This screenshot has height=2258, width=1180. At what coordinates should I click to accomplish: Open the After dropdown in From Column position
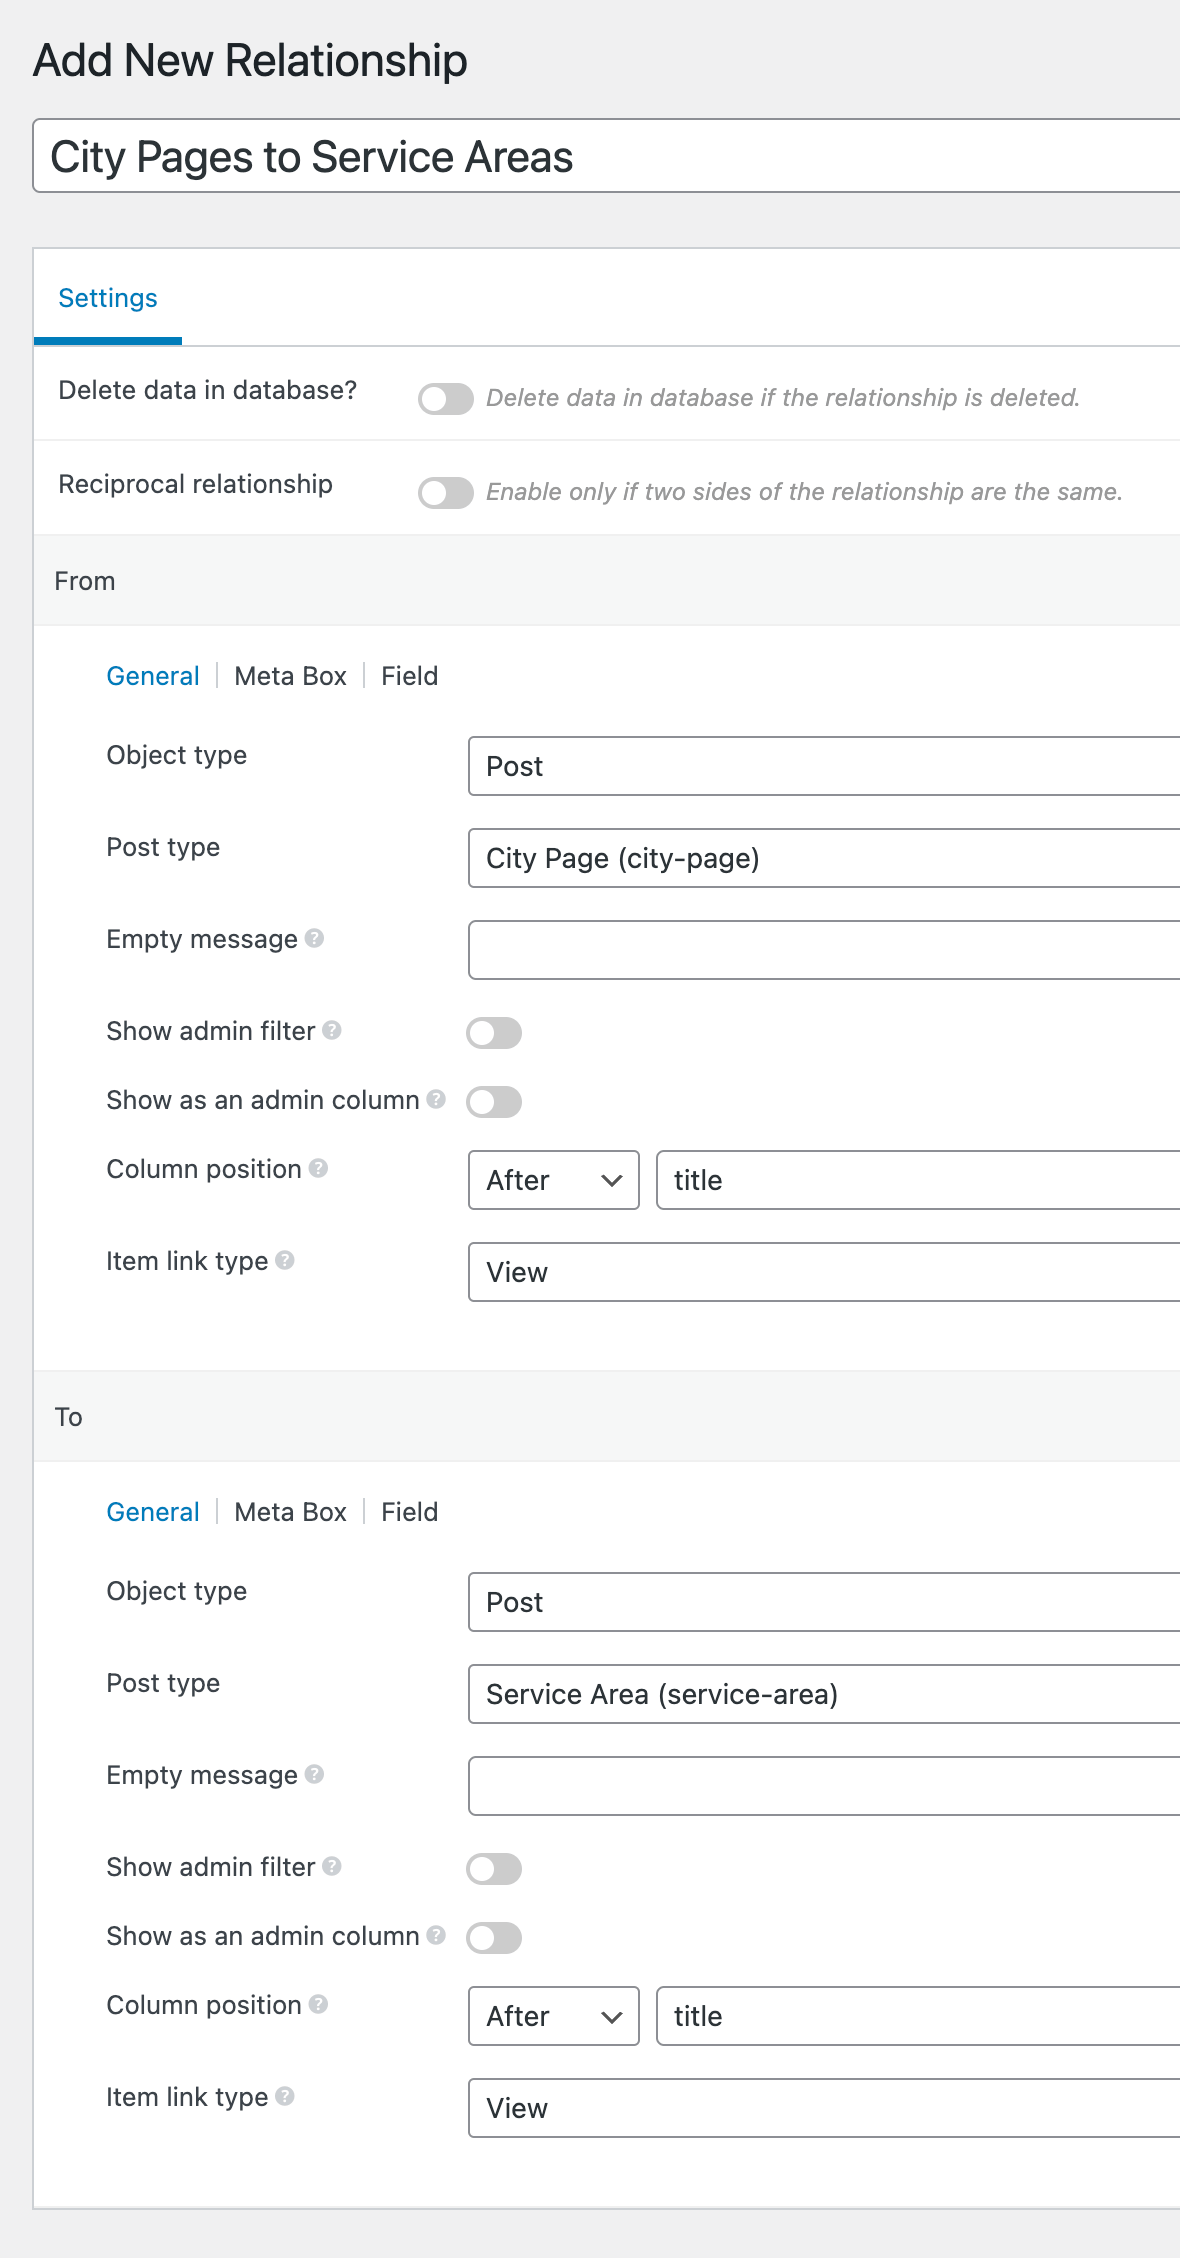coord(553,1180)
